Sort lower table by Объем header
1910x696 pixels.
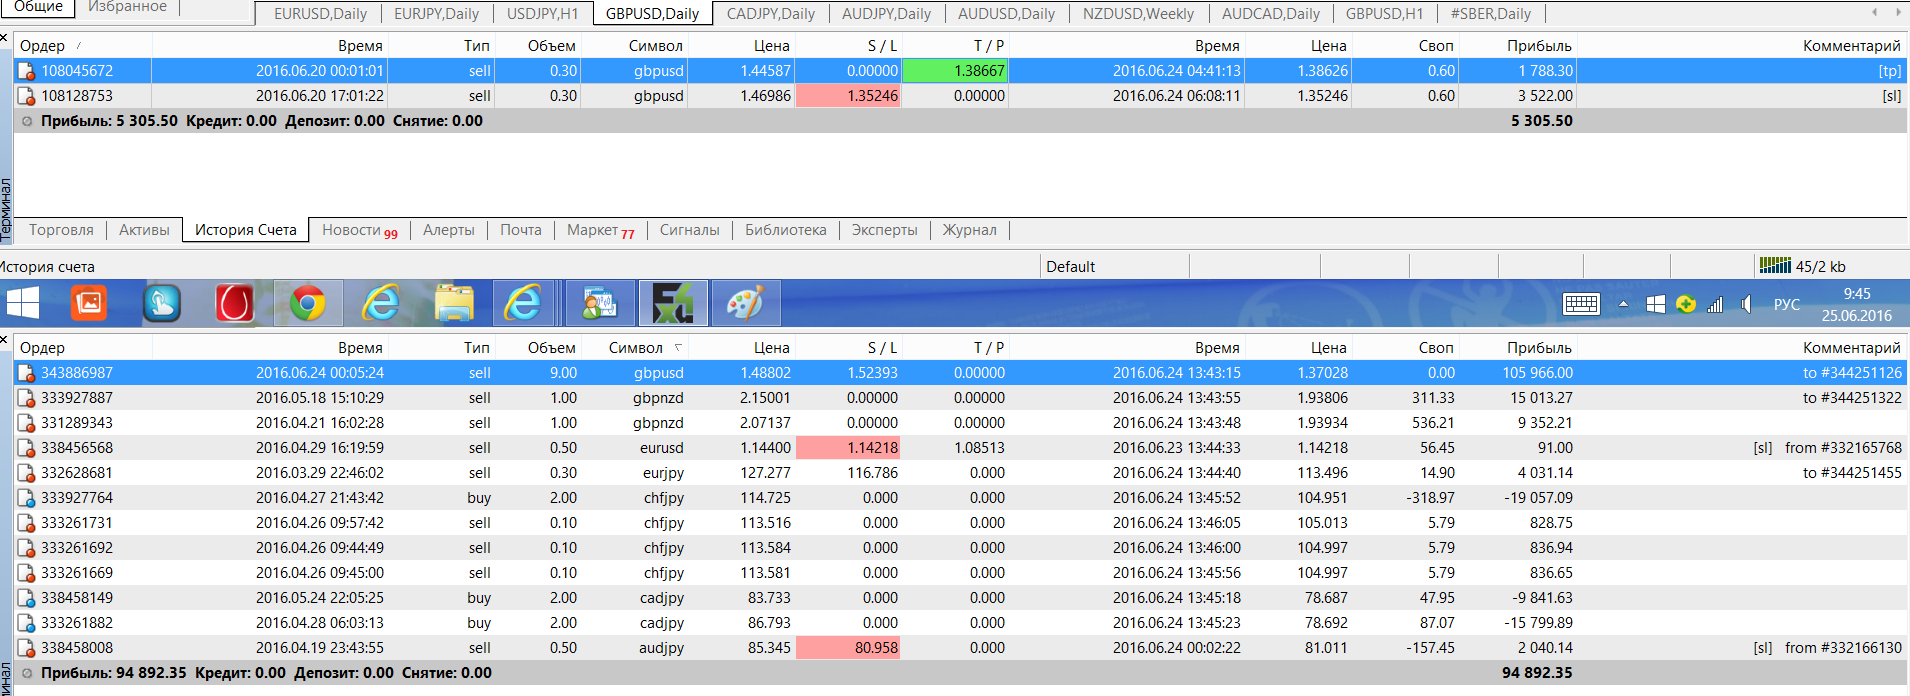pyautogui.click(x=538, y=348)
